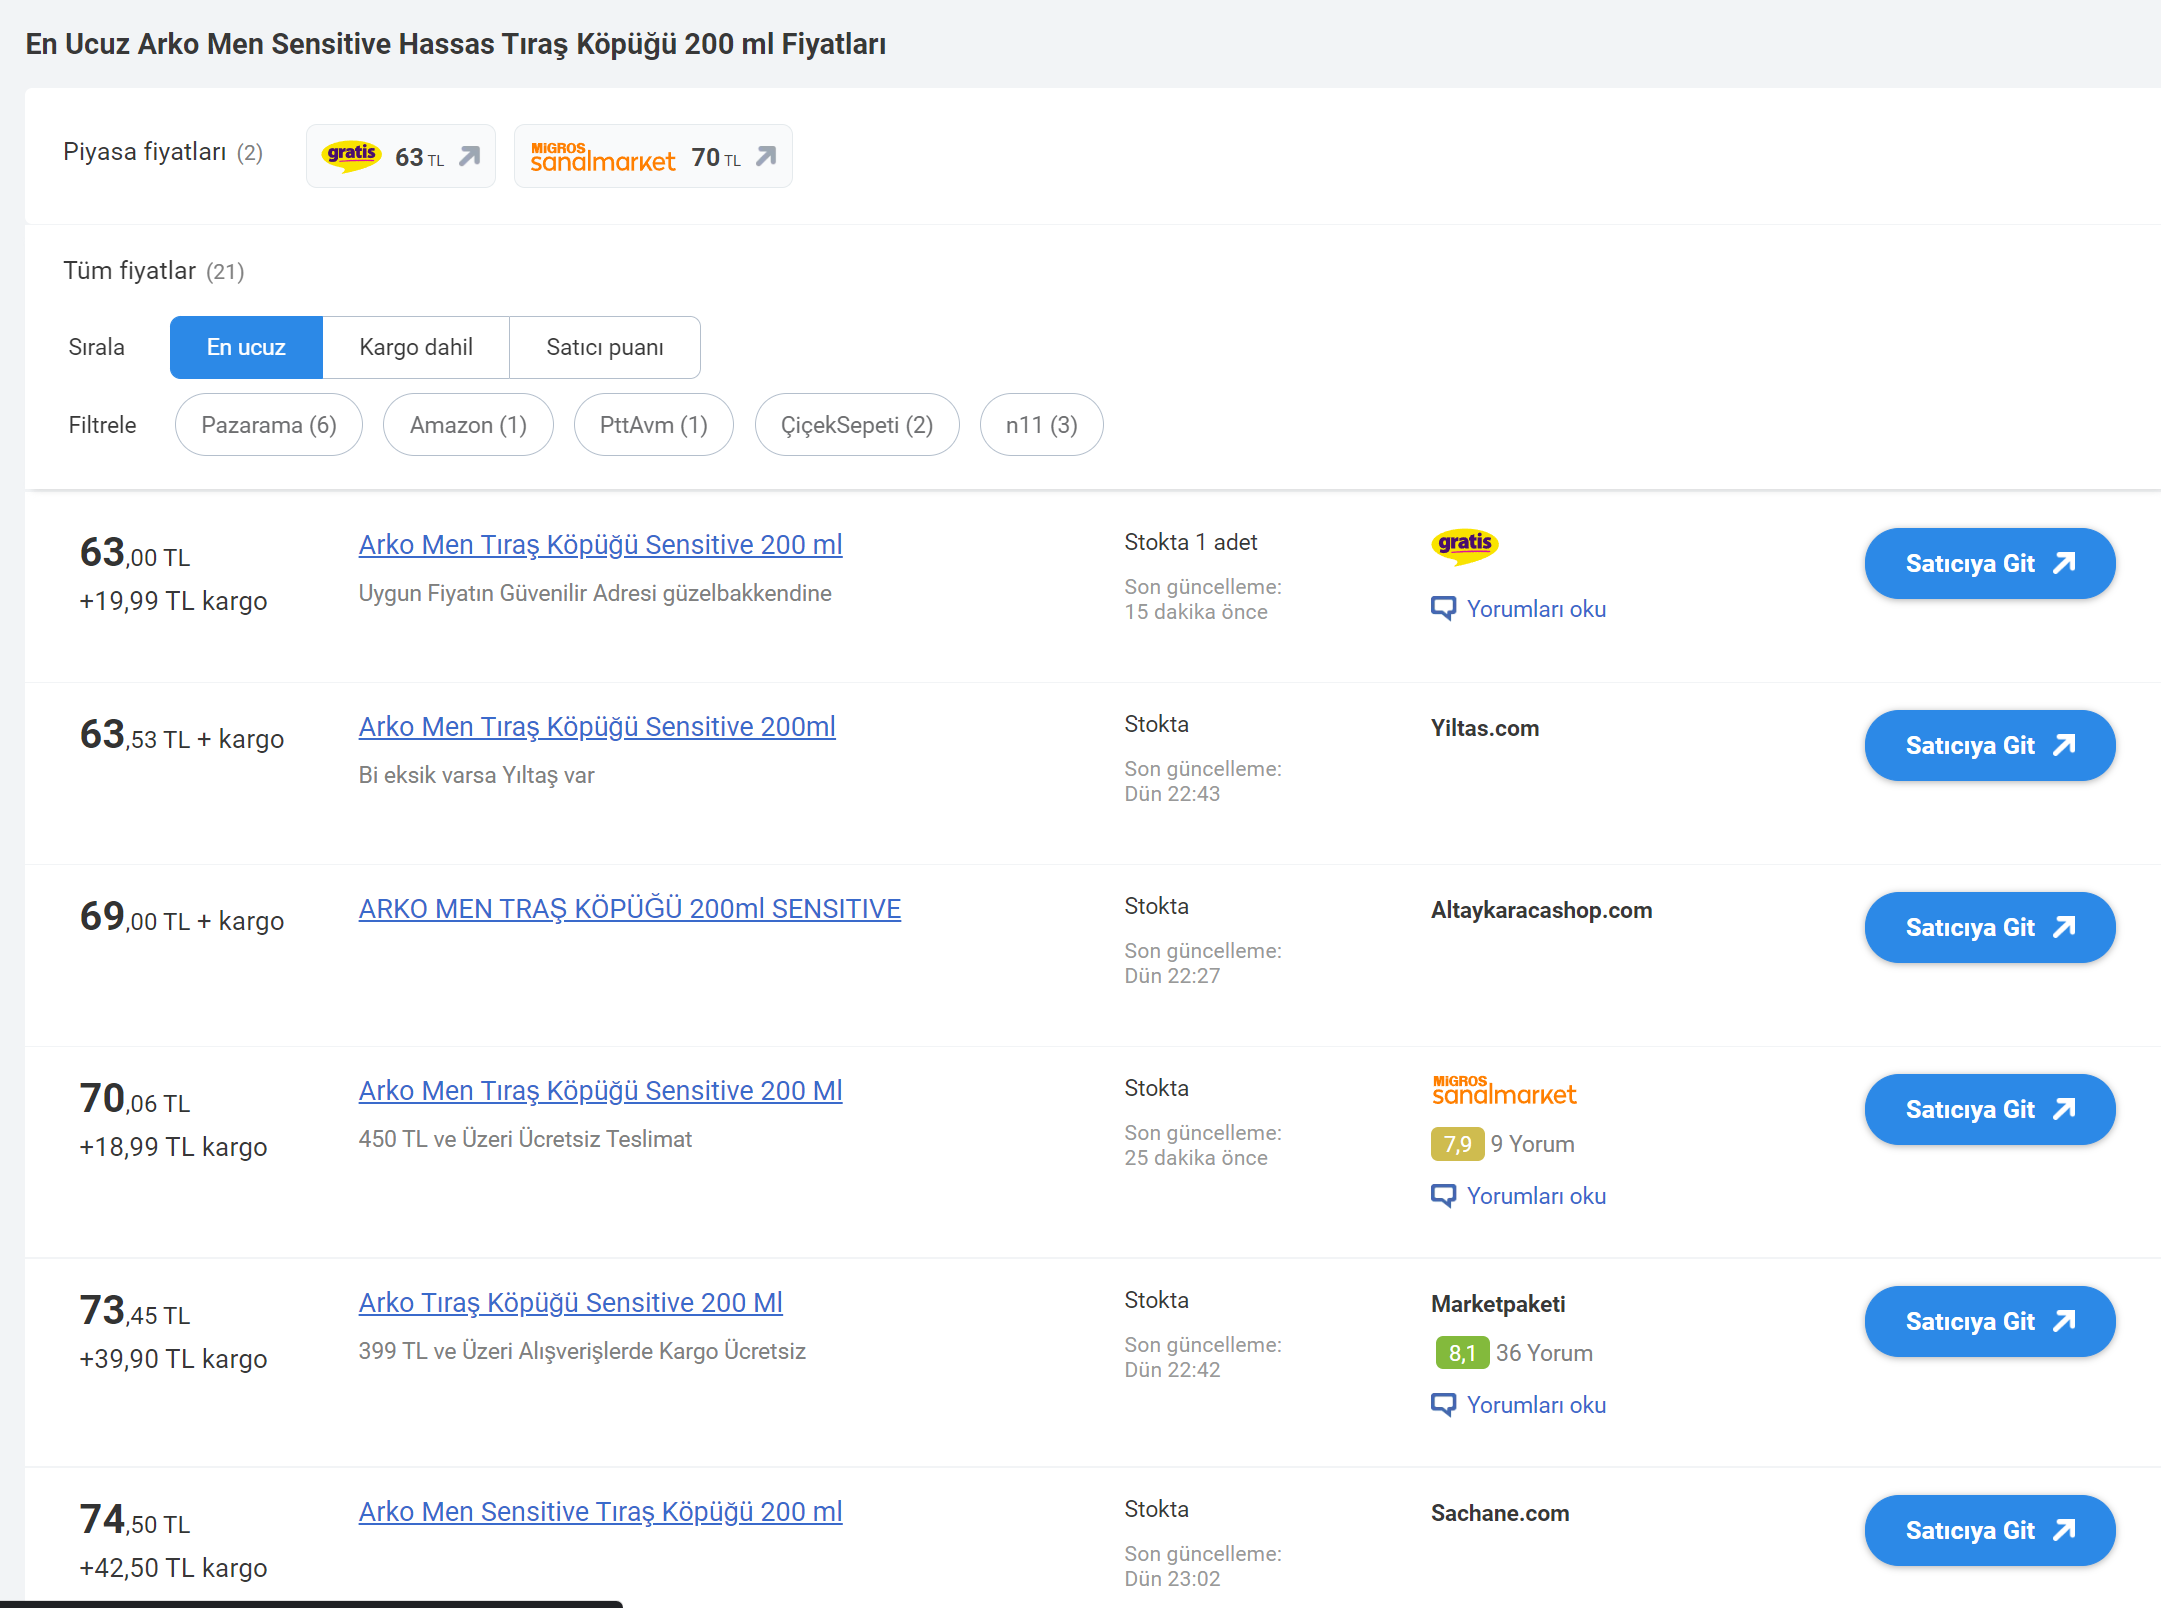
Task: Sort by Satıcı puanı
Action: 605,347
